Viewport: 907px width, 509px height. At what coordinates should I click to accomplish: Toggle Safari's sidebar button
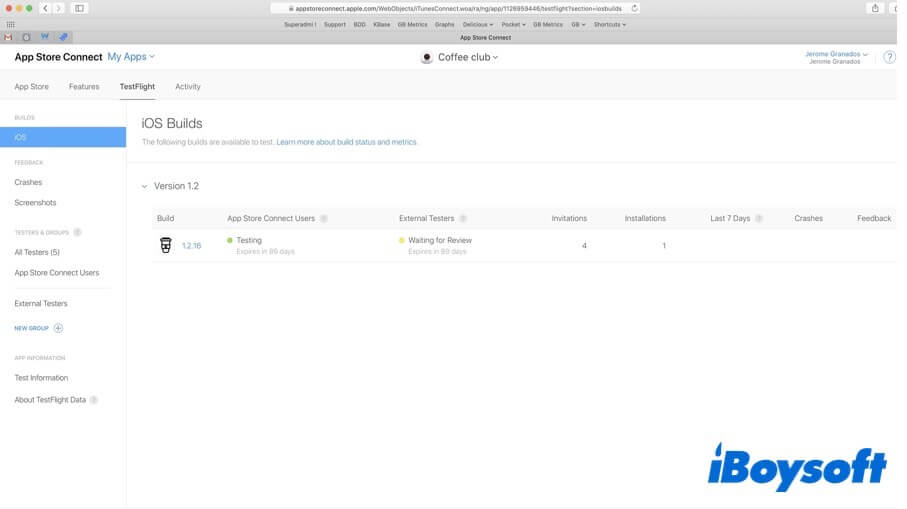coord(79,8)
